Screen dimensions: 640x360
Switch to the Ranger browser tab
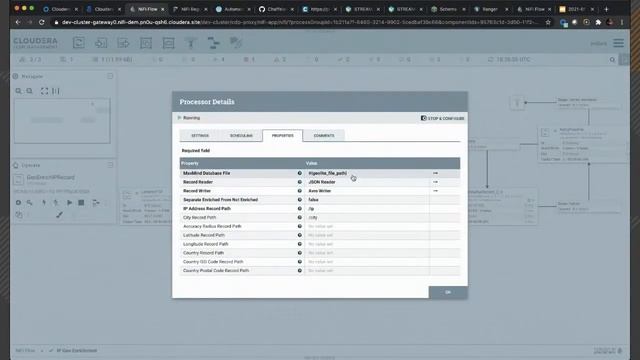[x=490, y=9]
